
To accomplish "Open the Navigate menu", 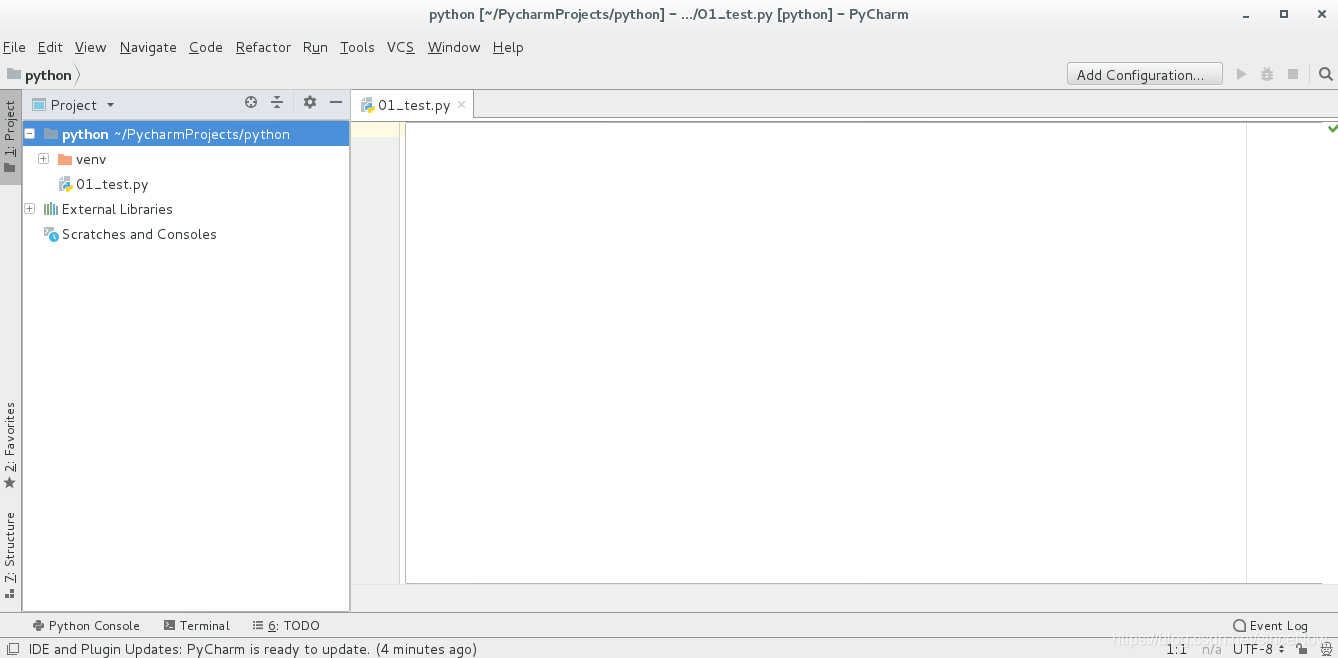I will (x=148, y=47).
